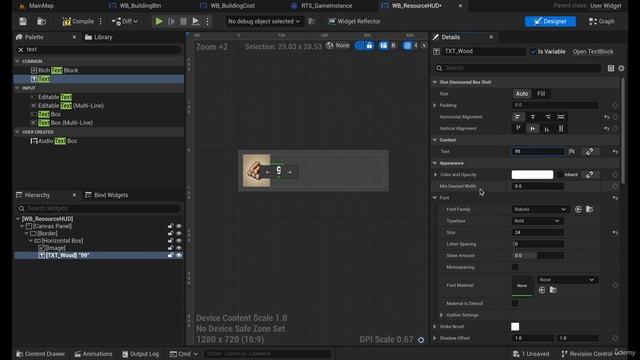The width and height of the screenshot is (640, 360).
Task: Start Play in Editor
Action: click(159, 21)
